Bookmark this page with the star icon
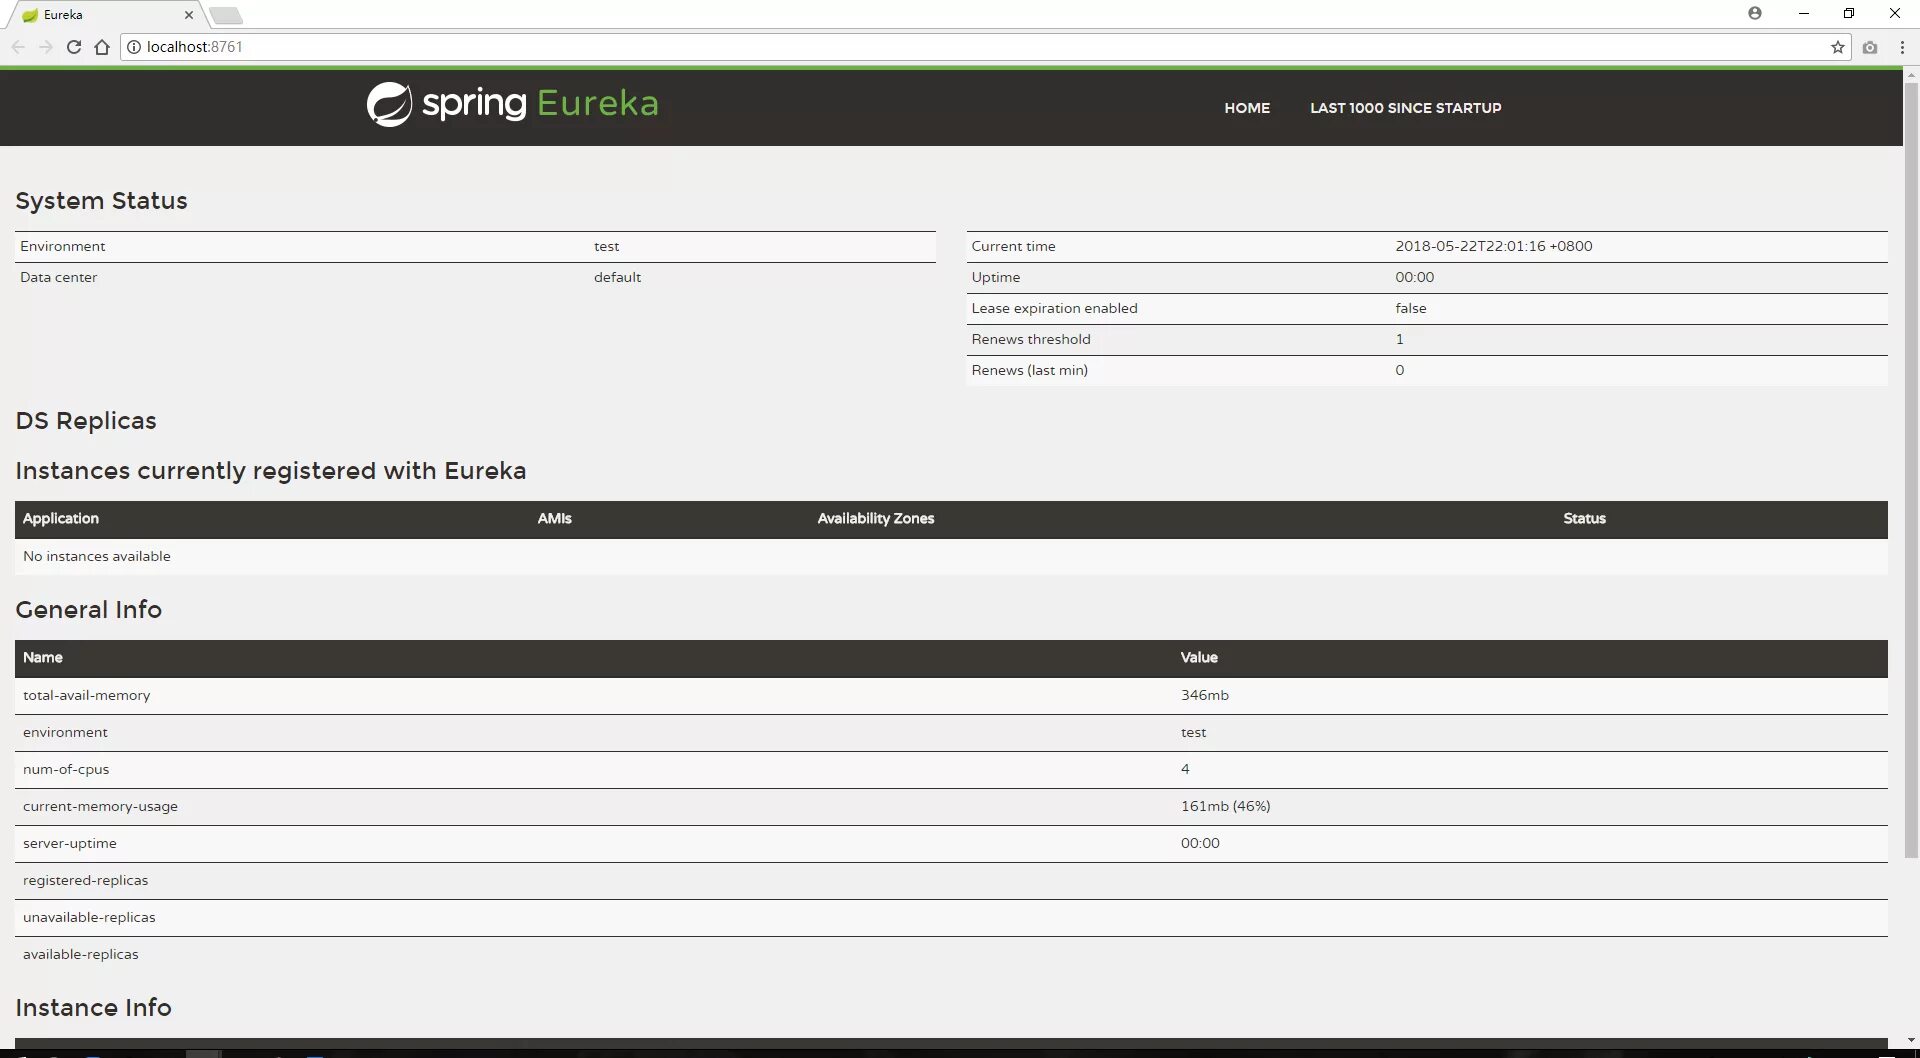 (x=1838, y=47)
